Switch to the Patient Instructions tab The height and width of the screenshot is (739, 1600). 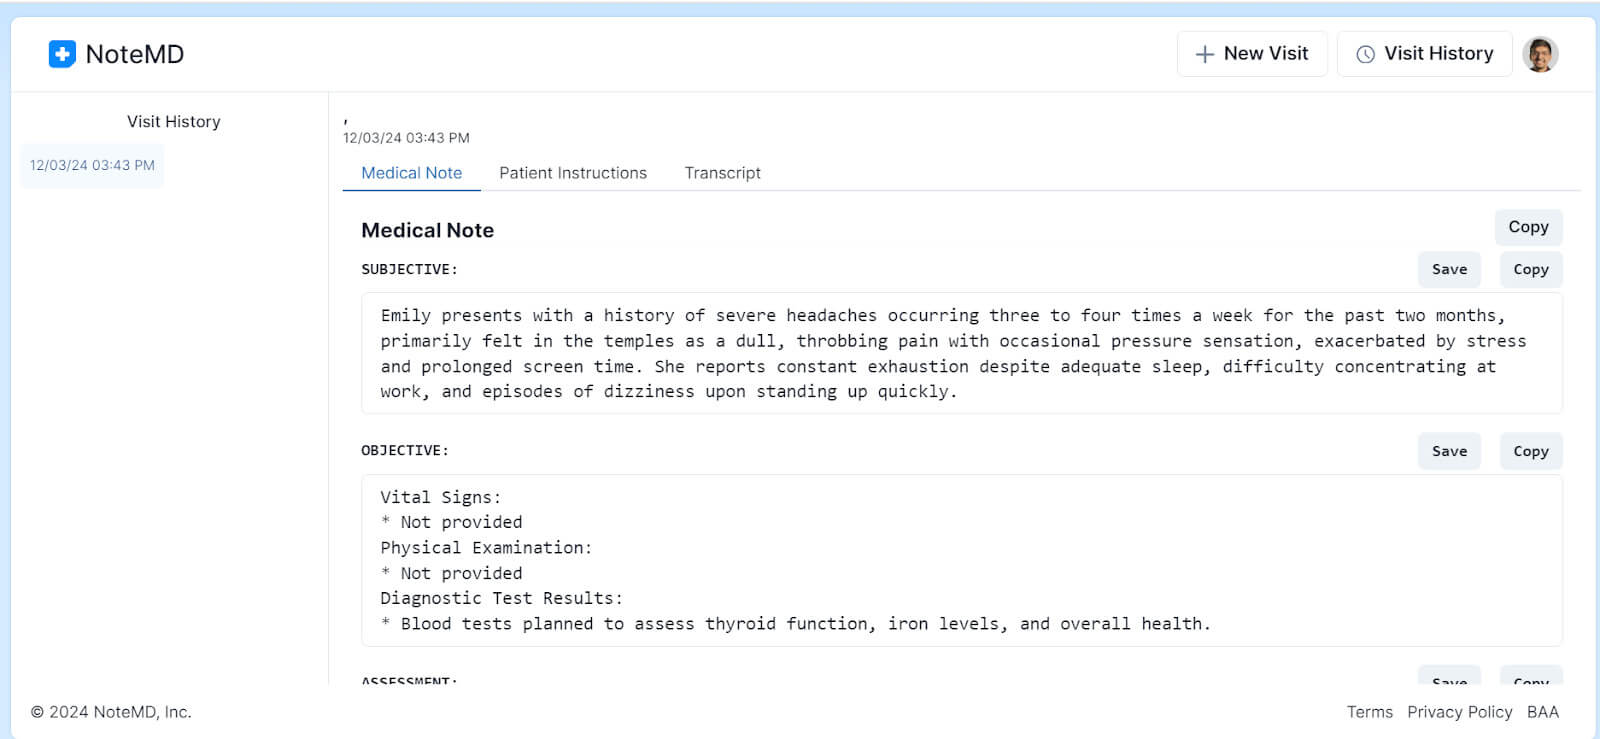click(572, 173)
